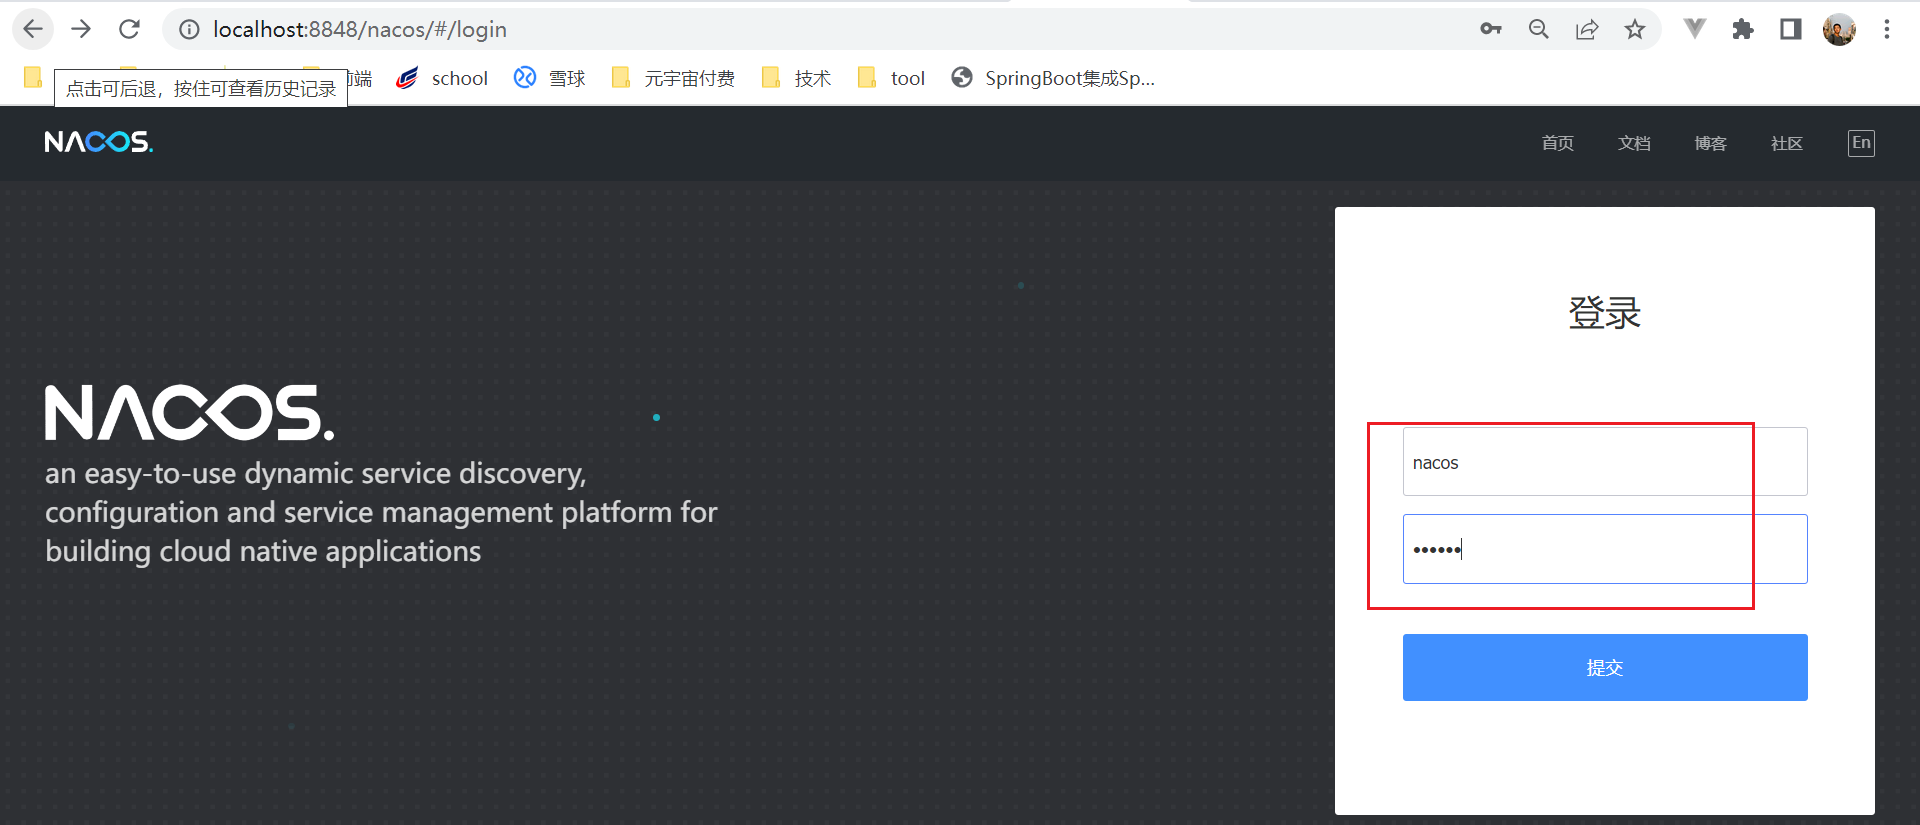Image resolution: width=1920 pixels, height=825 pixels.
Task: Toggle the browser side panel icon
Action: coord(1791,29)
